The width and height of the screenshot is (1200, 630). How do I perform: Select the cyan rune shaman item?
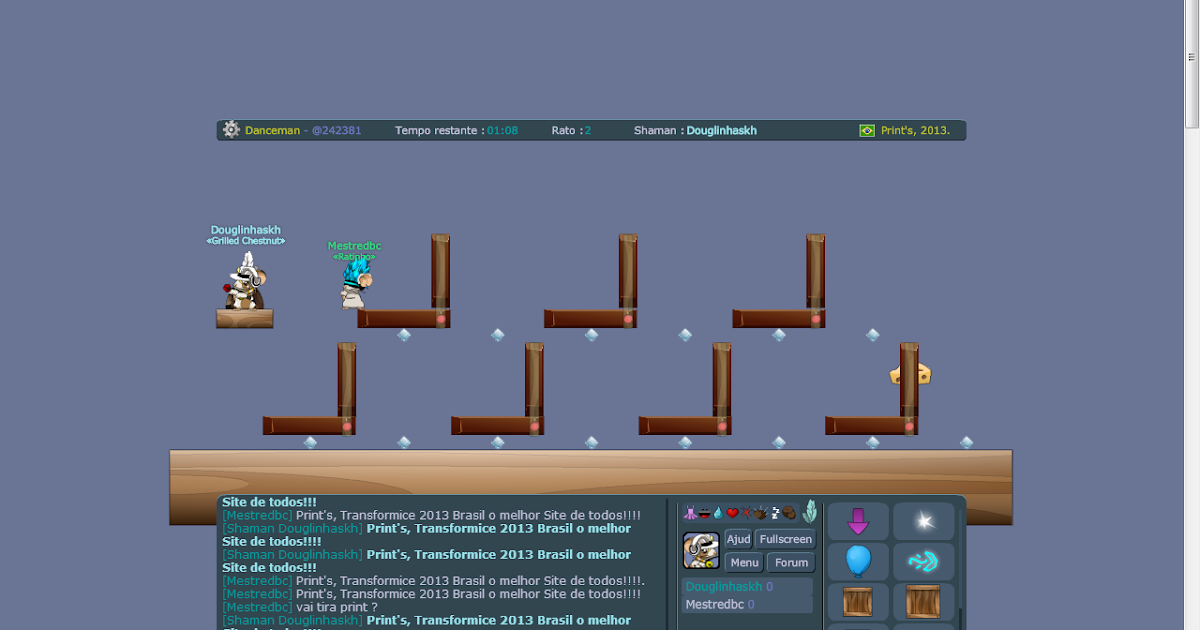click(923, 561)
